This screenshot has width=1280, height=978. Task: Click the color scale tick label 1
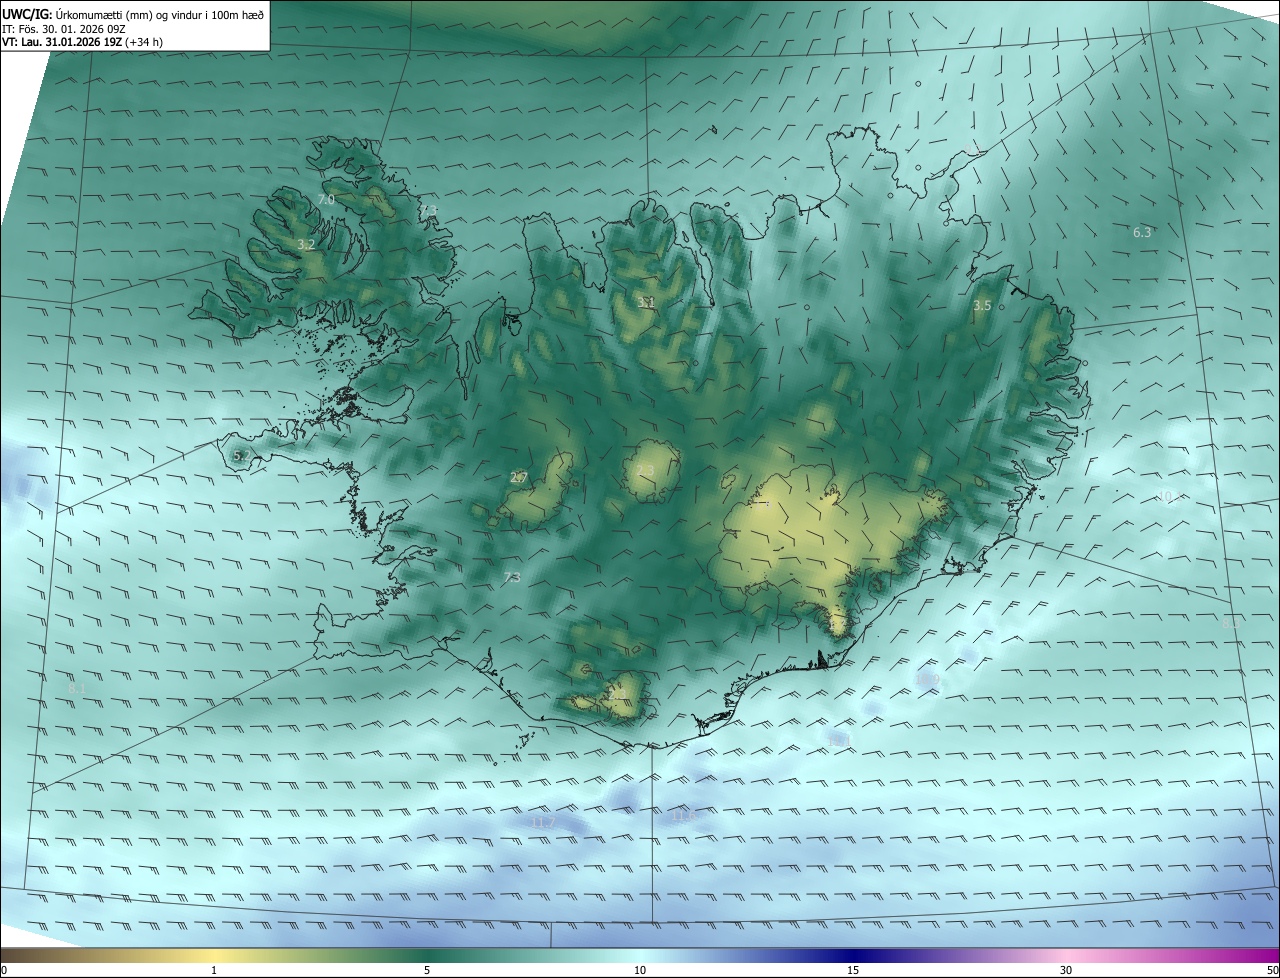point(214,970)
